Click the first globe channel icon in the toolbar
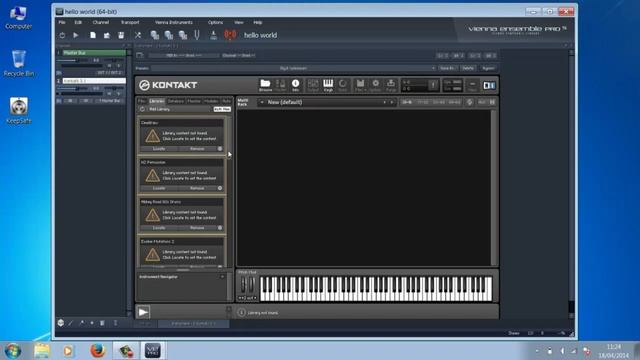The height and width of the screenshot is (360, 640). (x=155, y=36)
